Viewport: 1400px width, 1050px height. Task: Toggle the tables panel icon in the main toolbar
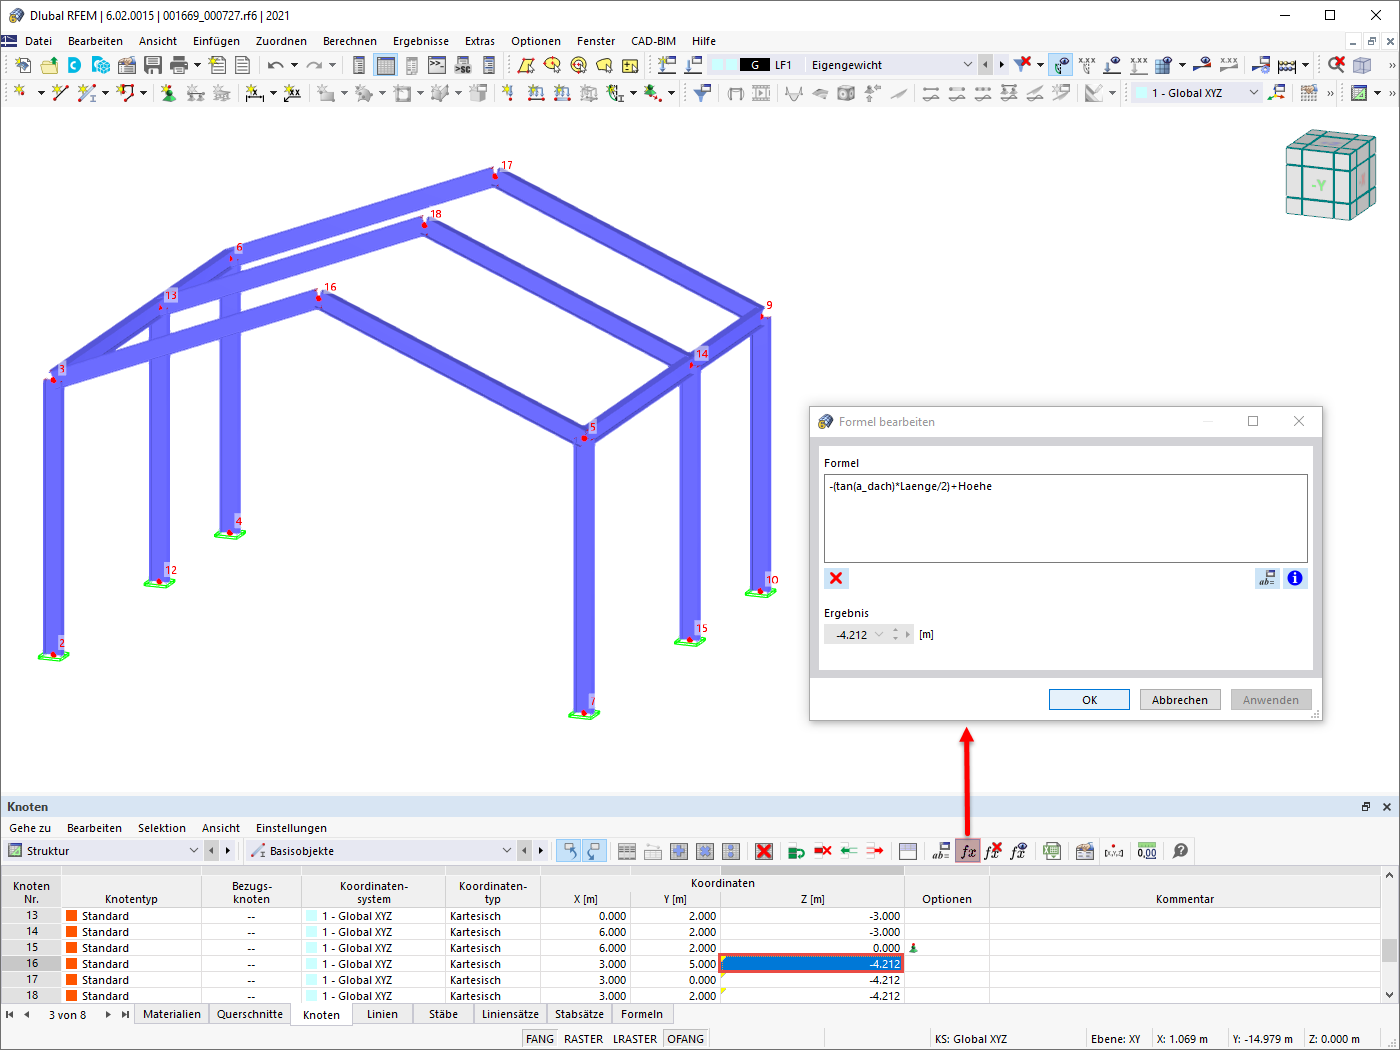[x=385, y=65]
